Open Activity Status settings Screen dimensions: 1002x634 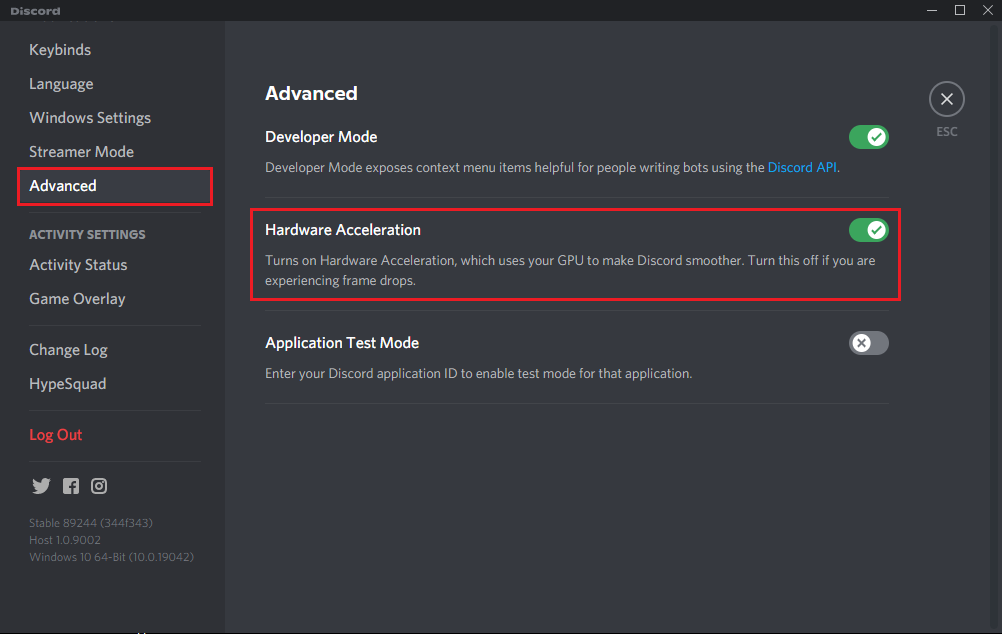tap(78, 265)
